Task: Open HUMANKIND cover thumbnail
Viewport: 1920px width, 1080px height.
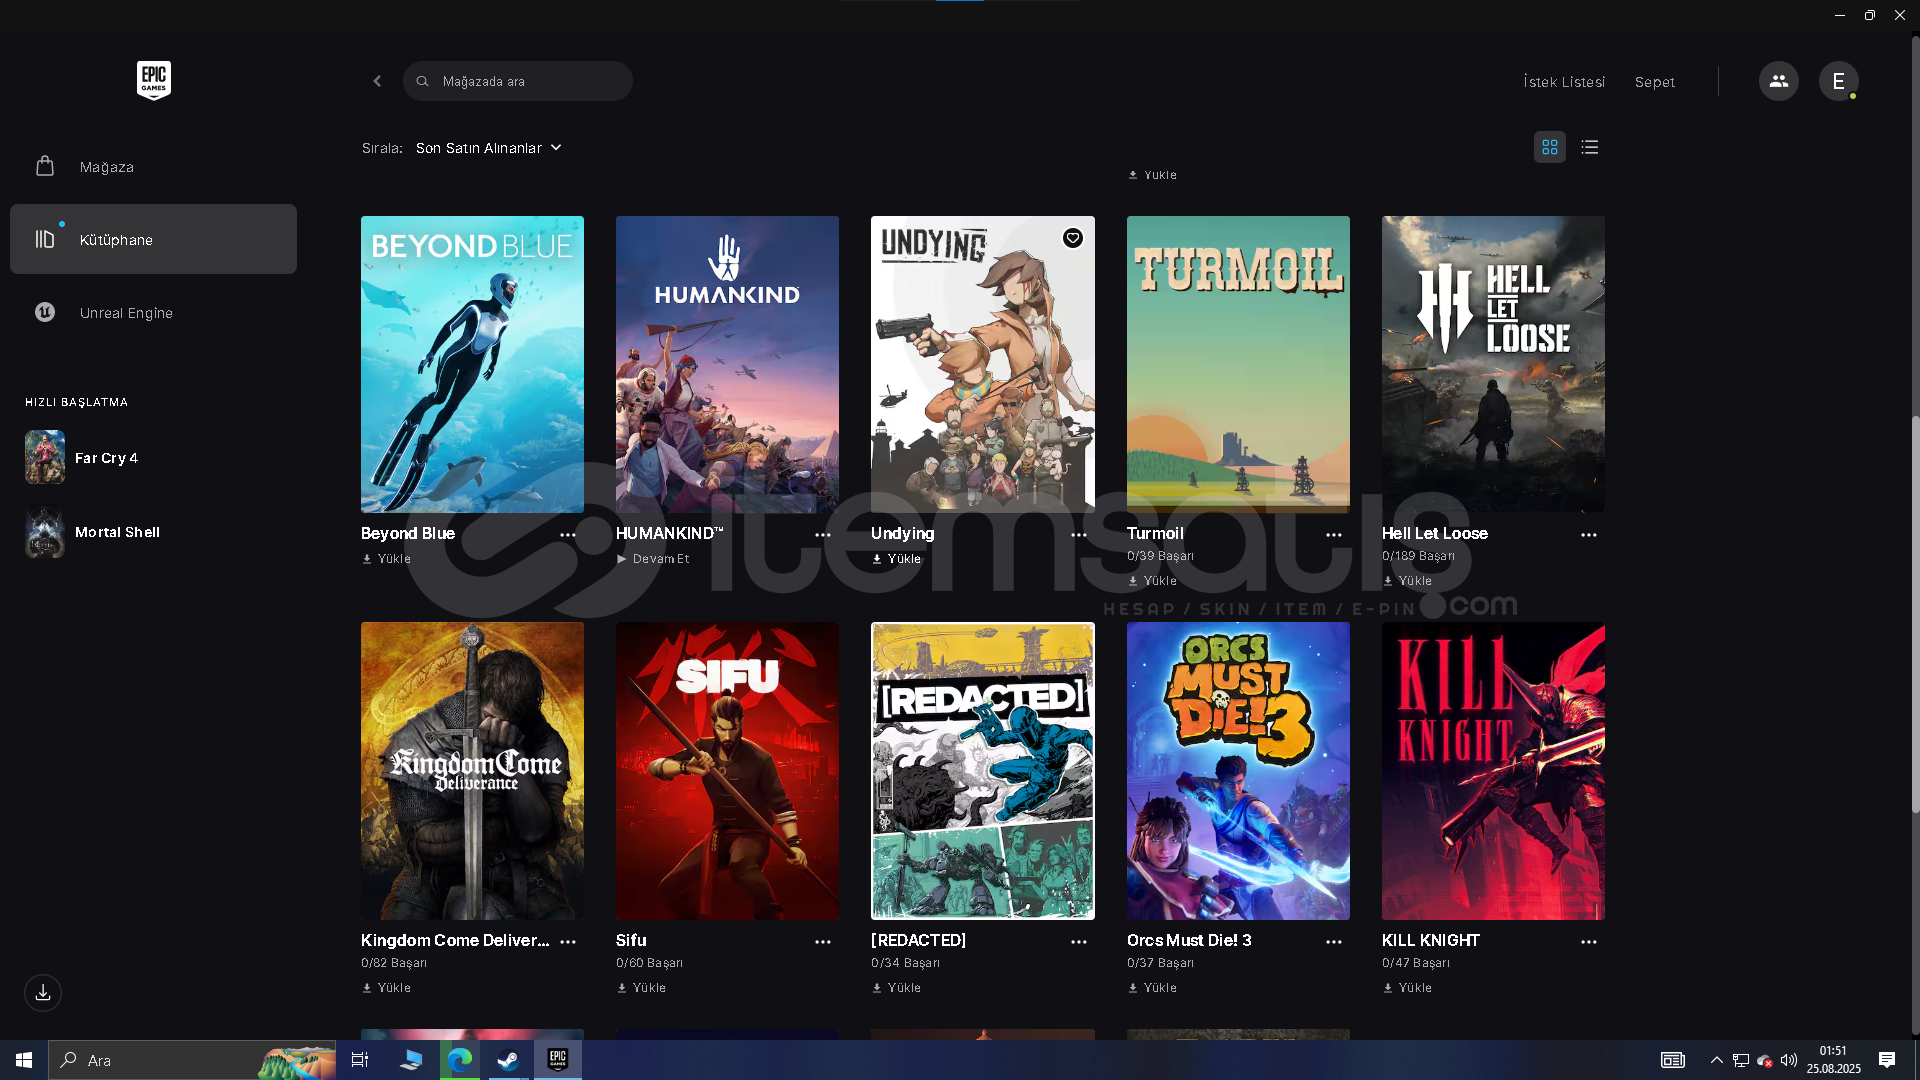Action: 727,364
